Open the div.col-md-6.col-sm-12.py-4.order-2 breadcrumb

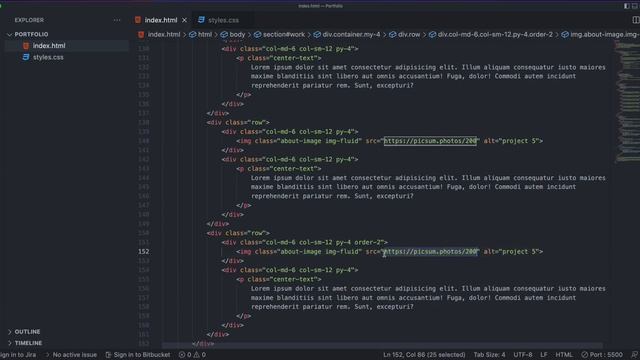[495, 35]
